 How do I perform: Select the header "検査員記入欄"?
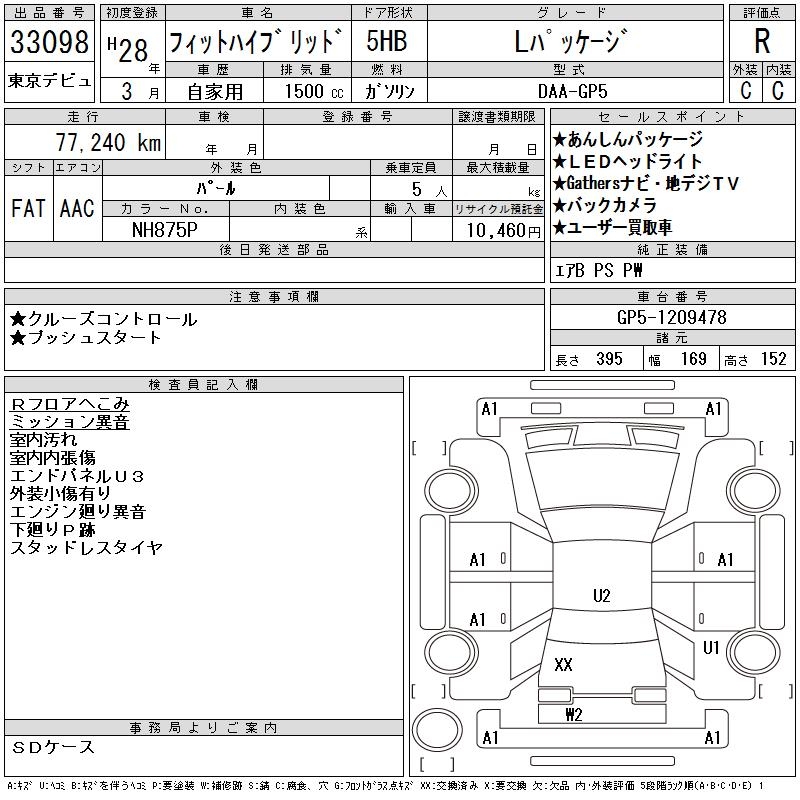coord(203,385)
